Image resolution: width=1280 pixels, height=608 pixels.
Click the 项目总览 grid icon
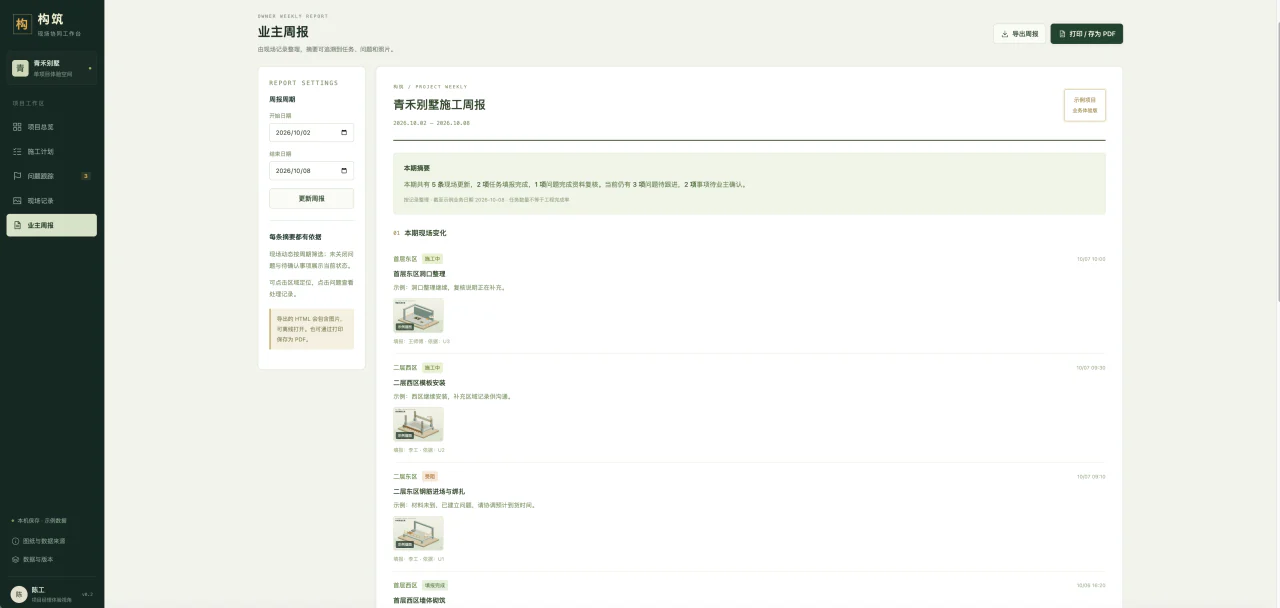pos(17,127)
